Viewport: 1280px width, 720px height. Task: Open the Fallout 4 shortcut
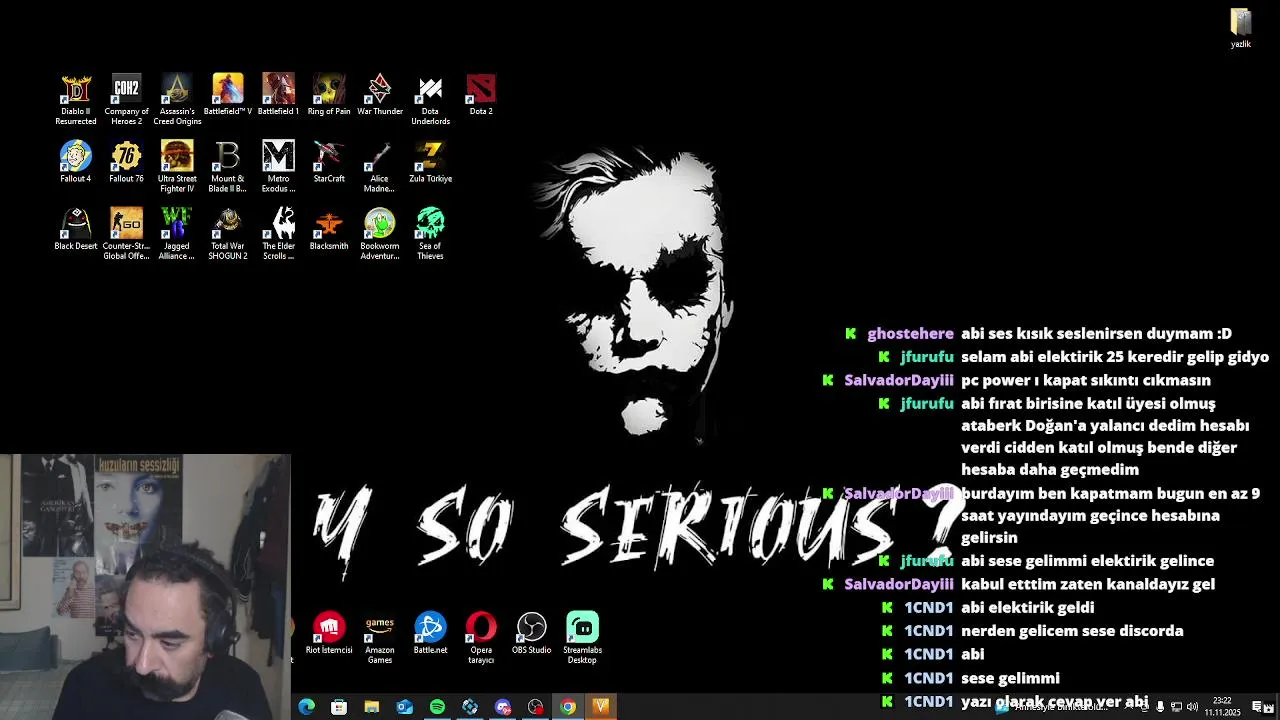coord(76,162)
